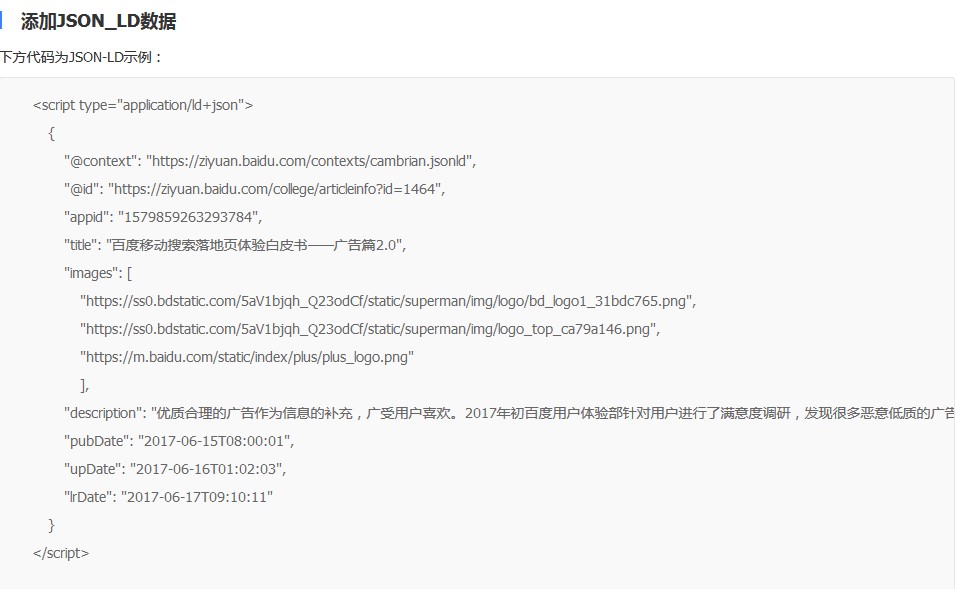This screenshot has height=589, width=955.
Task: Click the heading 添加JSON_LD数据
Action: [x=98, y=21]
